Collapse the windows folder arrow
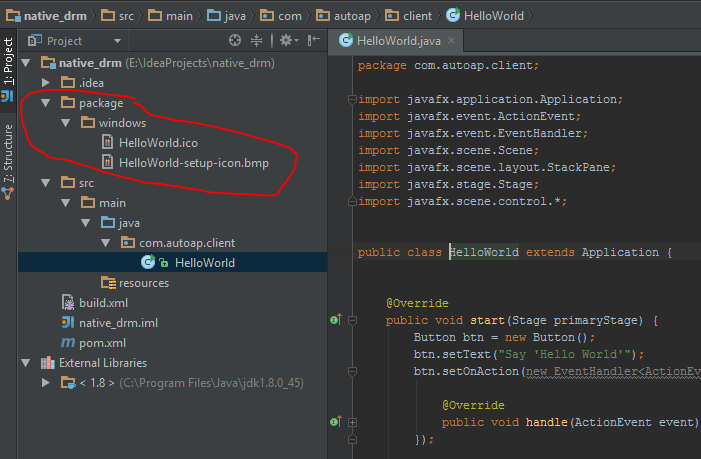 click(66, 123)
